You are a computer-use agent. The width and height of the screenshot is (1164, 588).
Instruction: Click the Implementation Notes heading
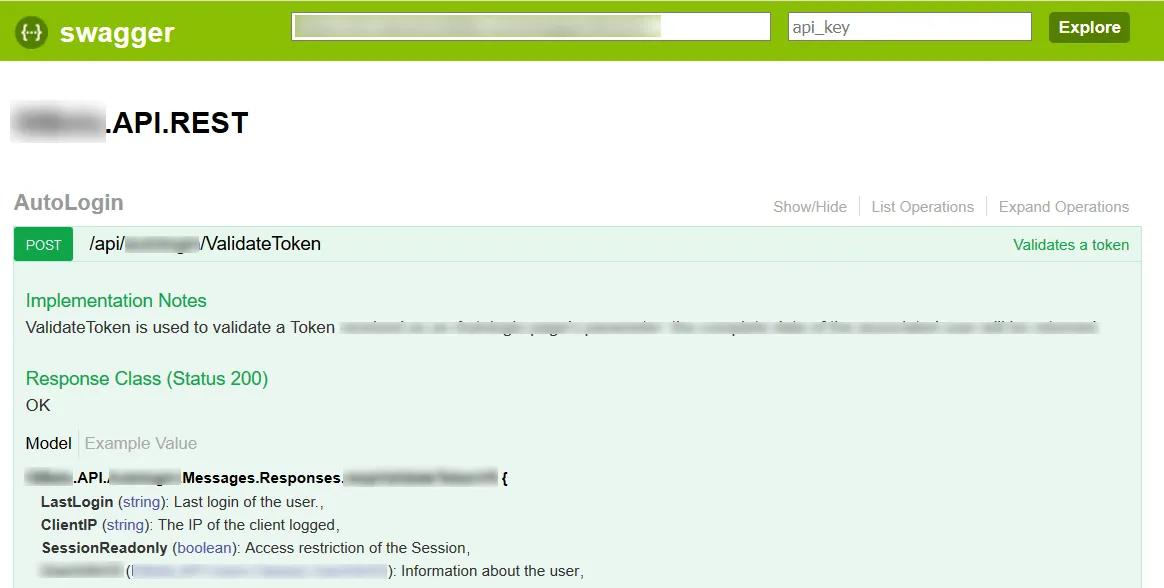click(x=117, y=301)
